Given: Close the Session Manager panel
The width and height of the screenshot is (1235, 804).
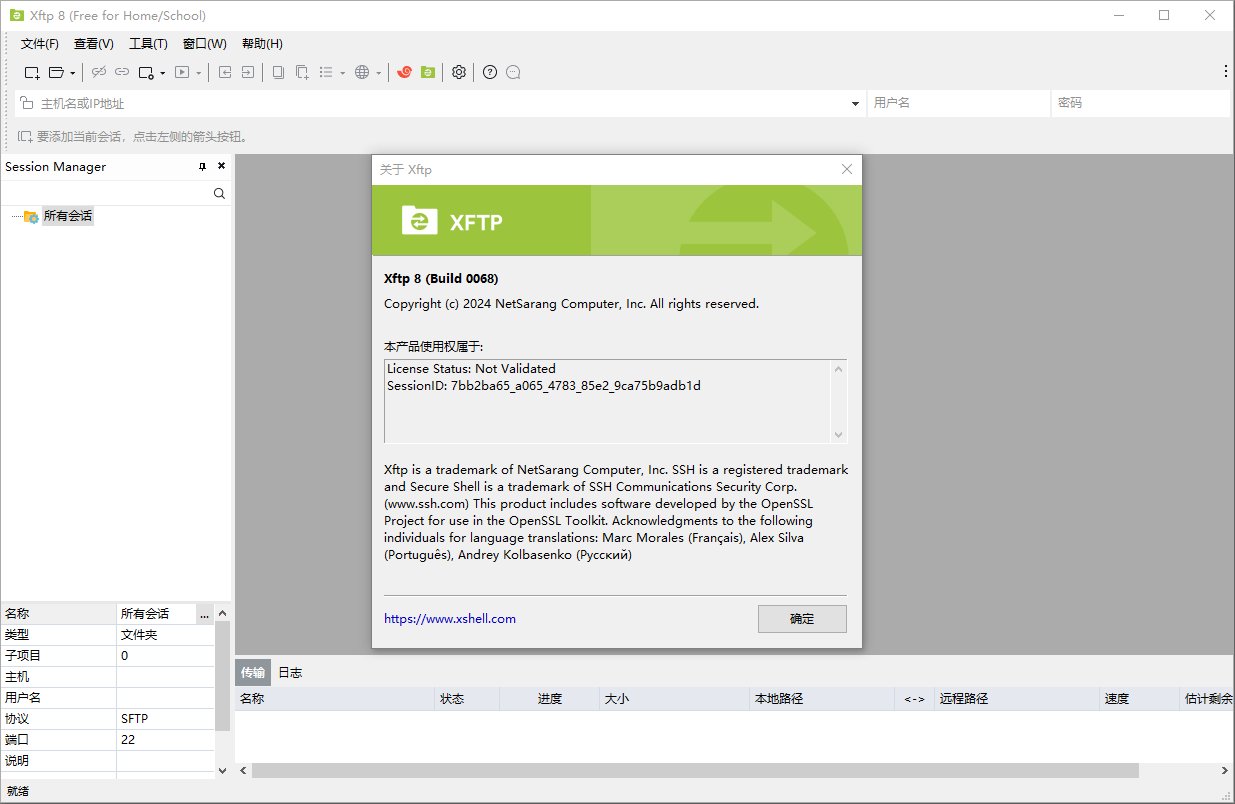Looking at the screenshot, I should [x=221, y=167].
